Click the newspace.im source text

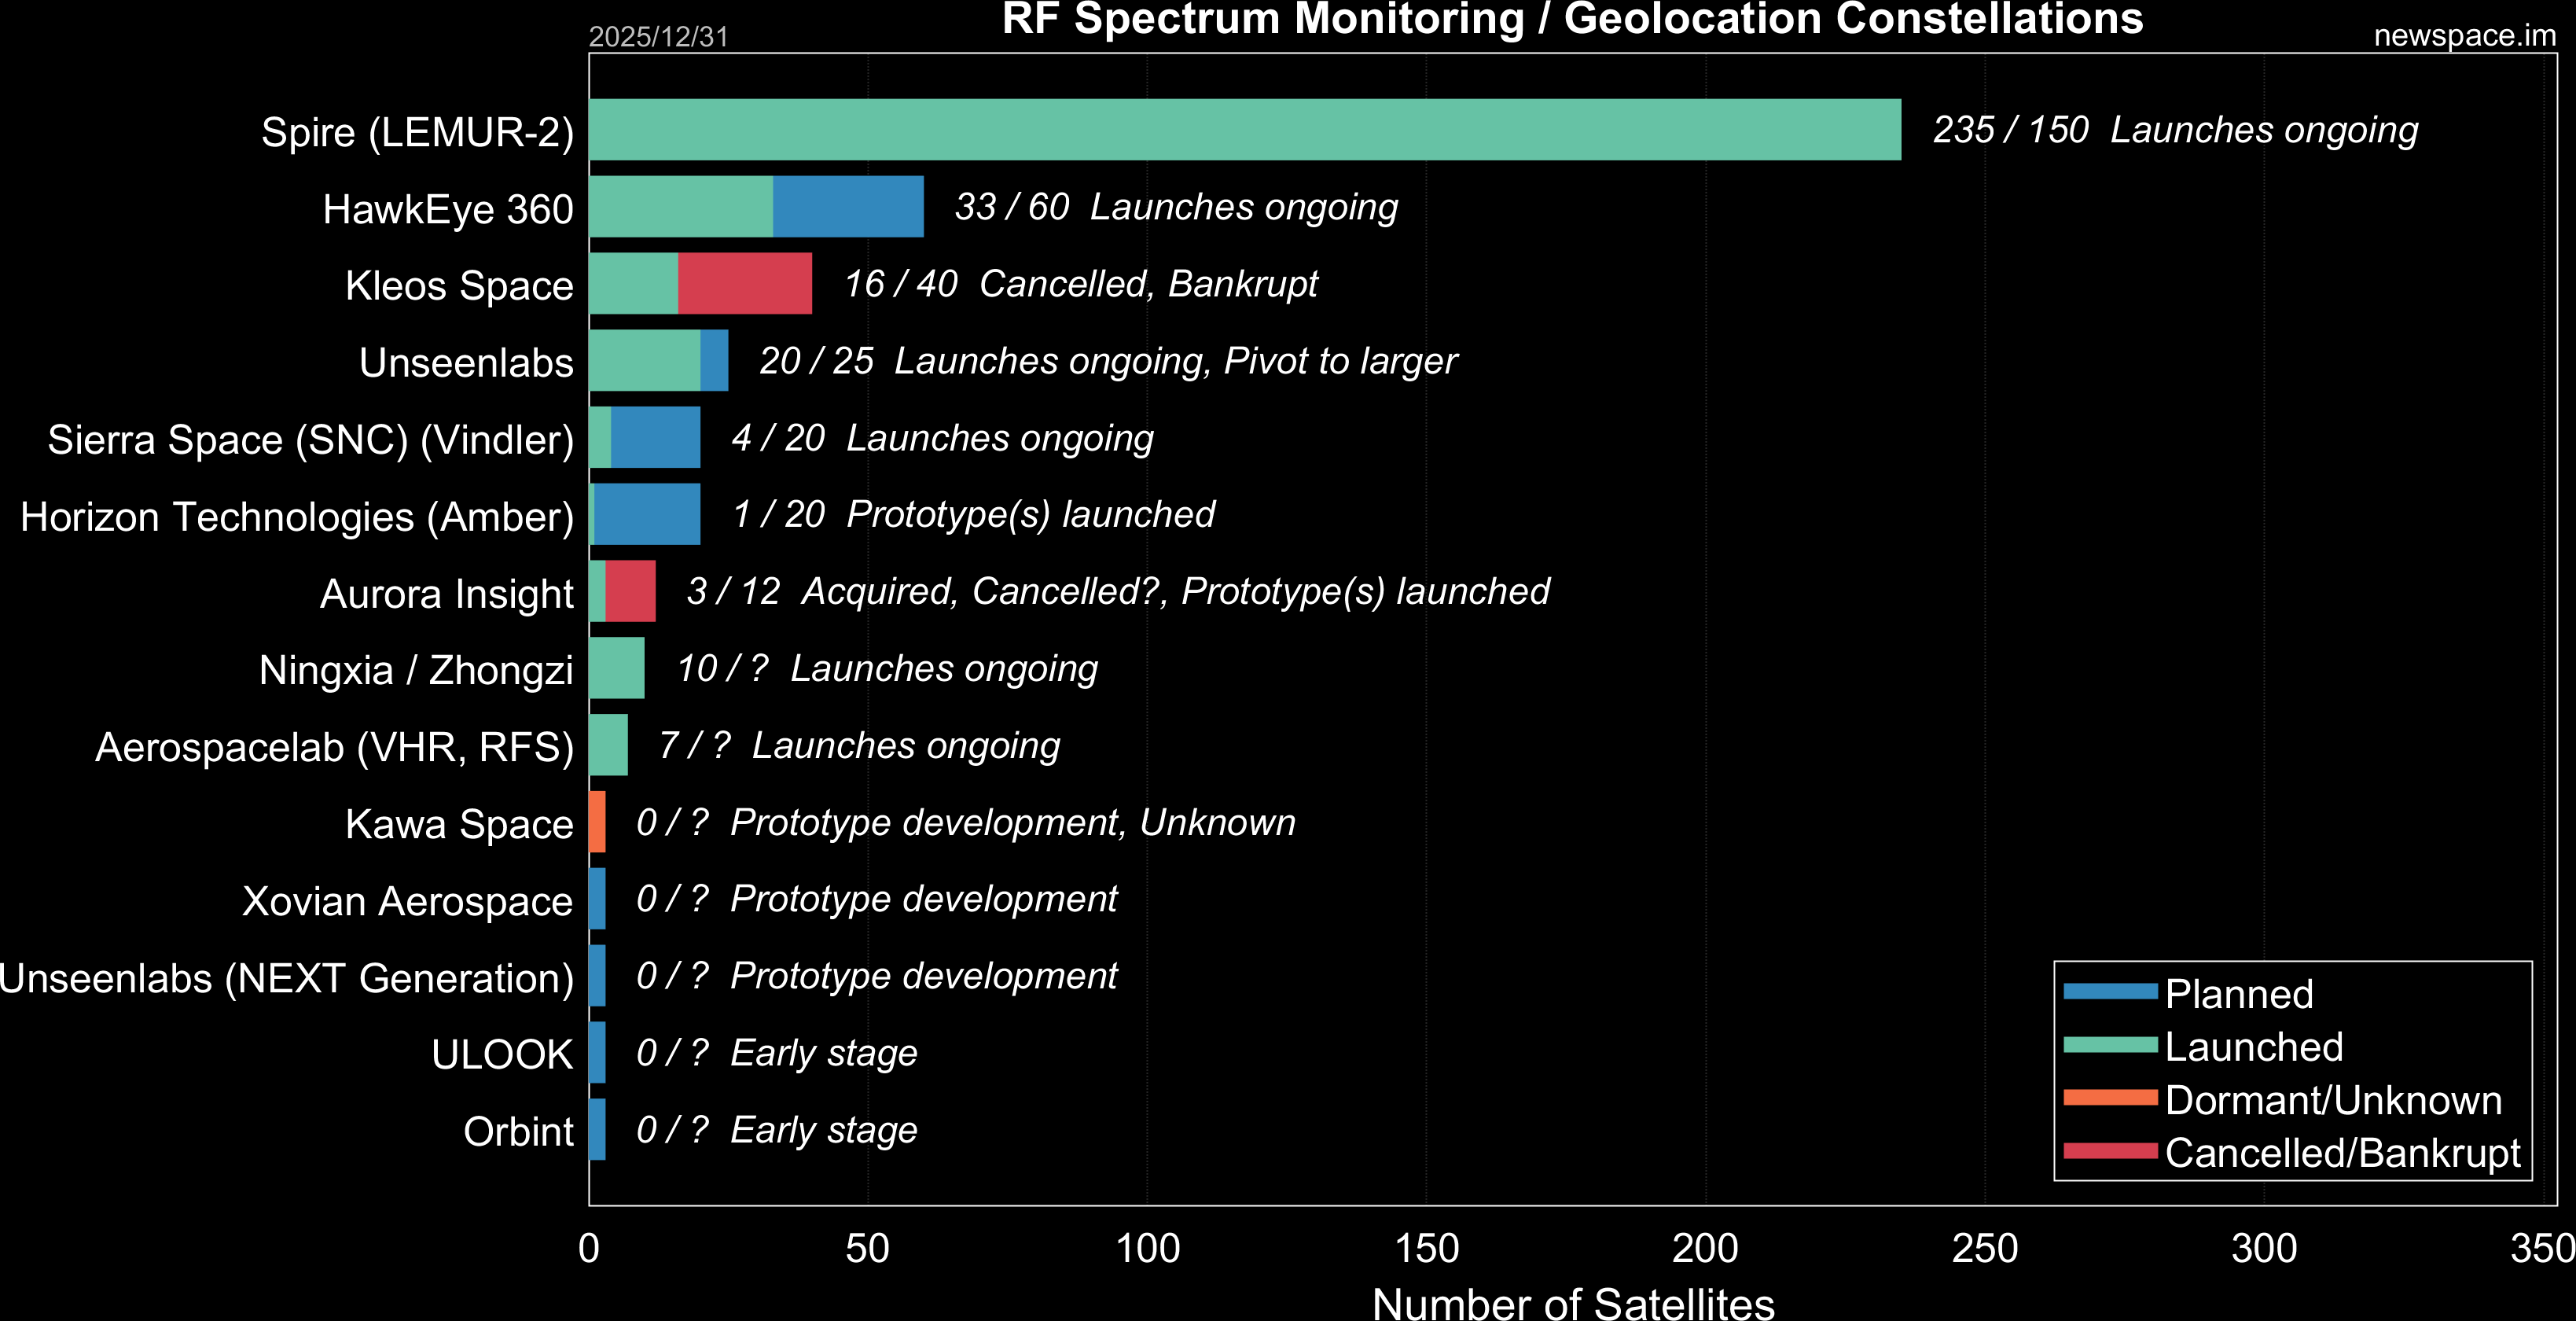point(2464,35)
